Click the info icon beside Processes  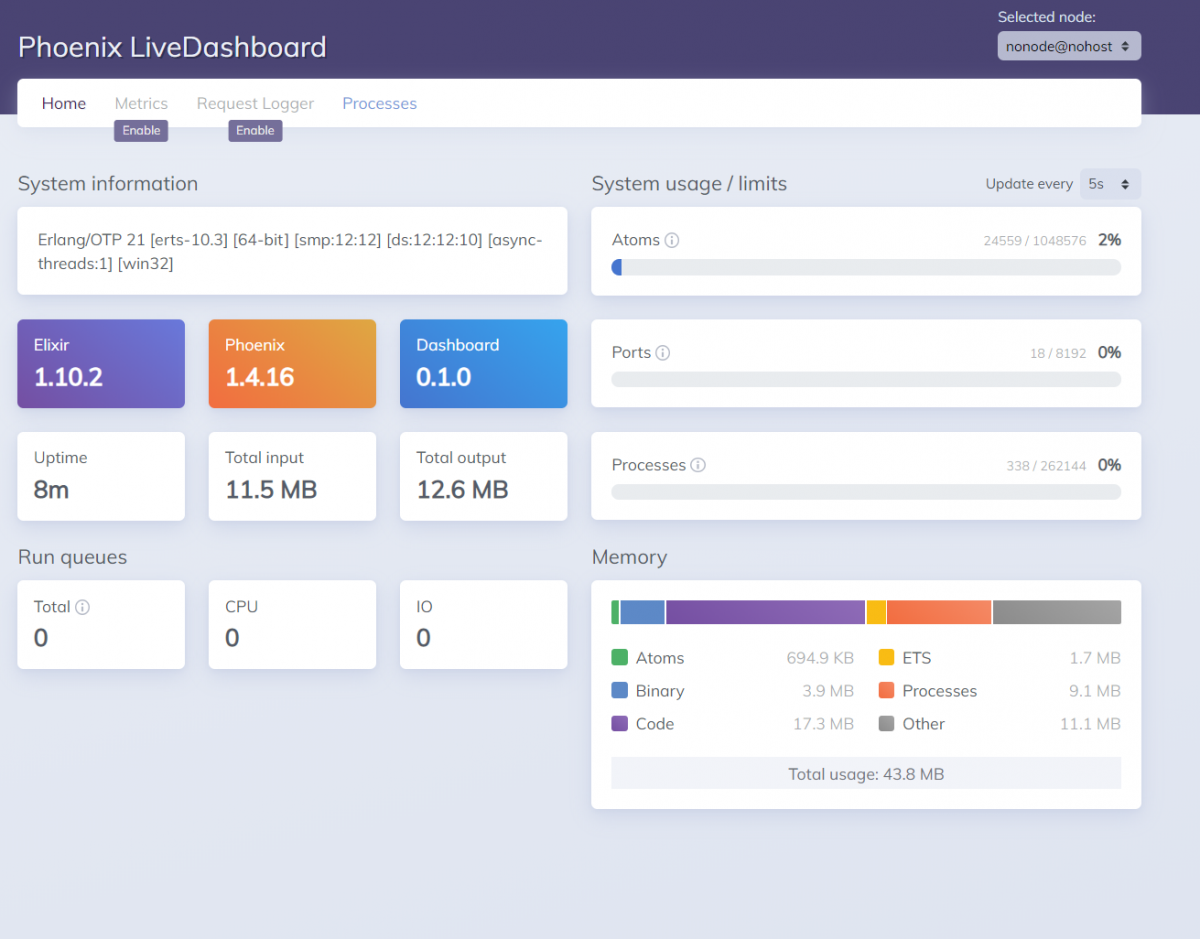[698, 465]
